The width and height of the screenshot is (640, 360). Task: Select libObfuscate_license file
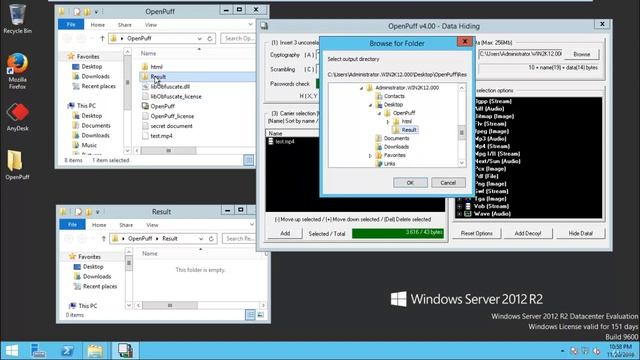coord(176,96)
